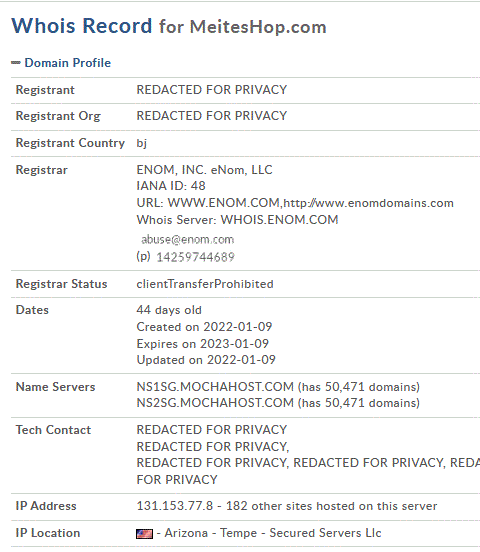Collapse the Domain Profile section

coord(16,63)
